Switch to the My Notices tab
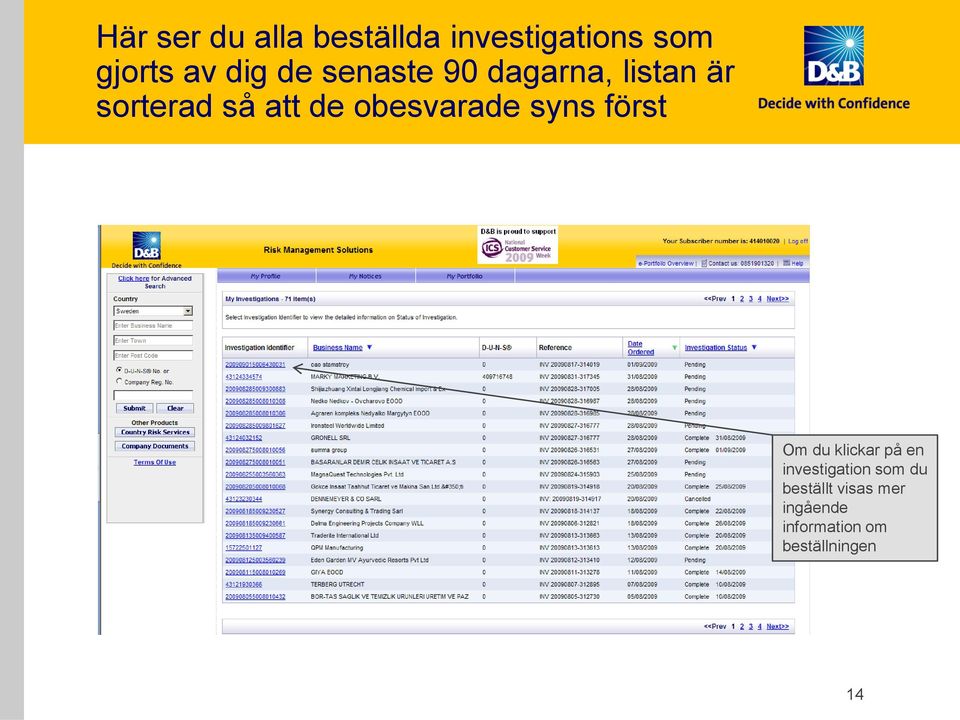 click(x=366, y=276)
